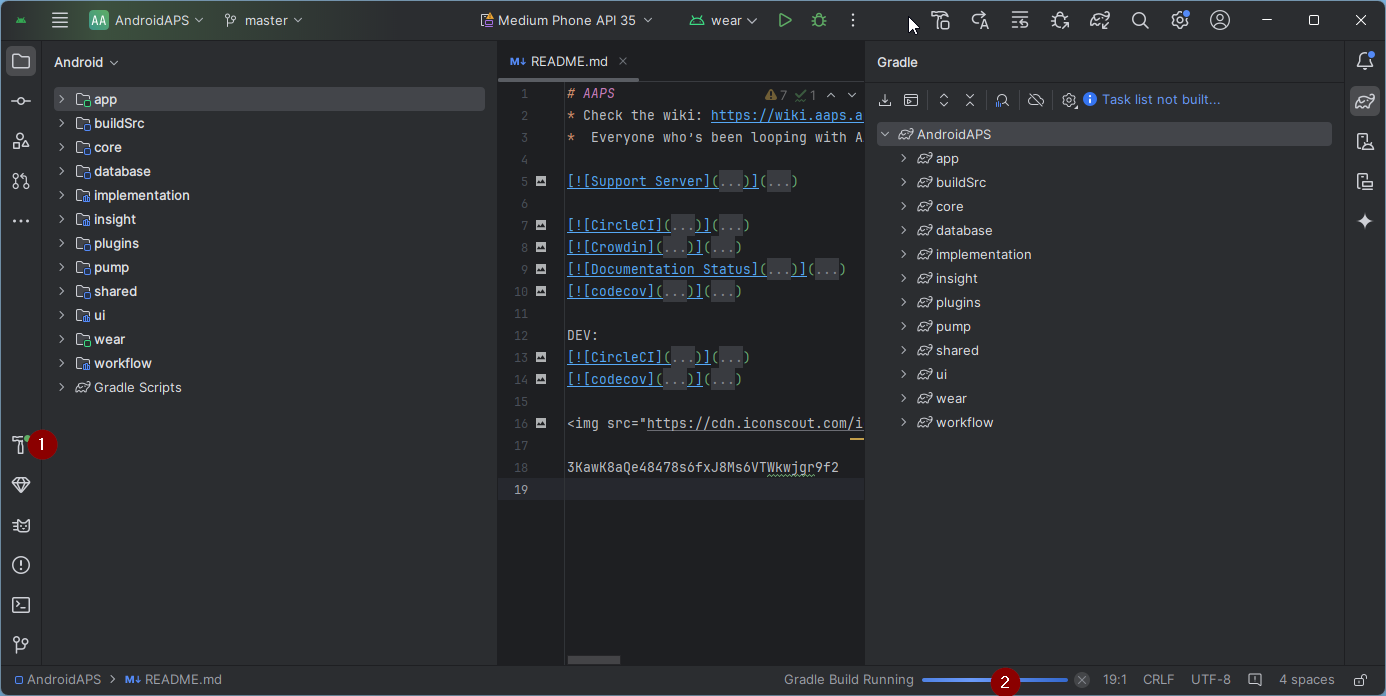Close the README.md tab
Image resolution: width=1386 pixels, height=696 pixels.
pos(623,61)
